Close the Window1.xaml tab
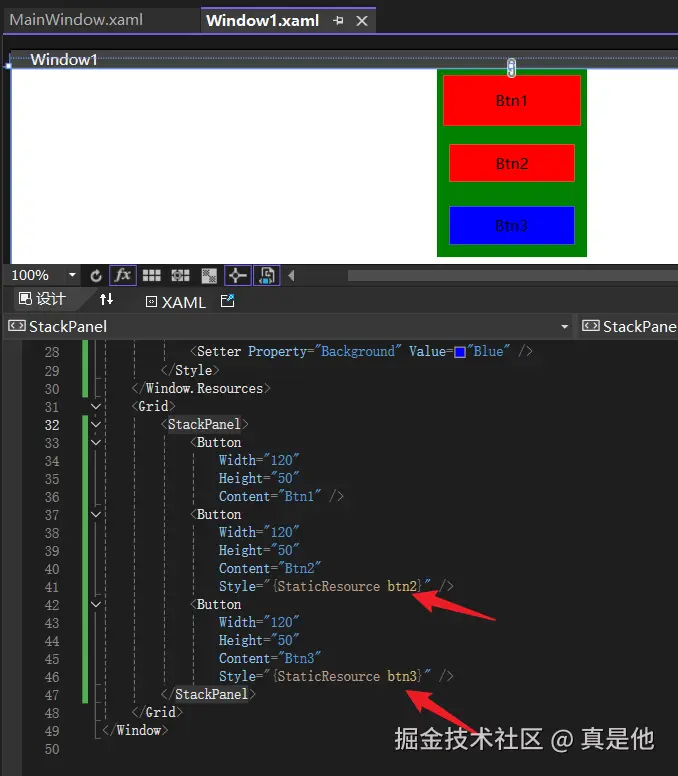Screen dimensions: 678x776 click(362, 21)
